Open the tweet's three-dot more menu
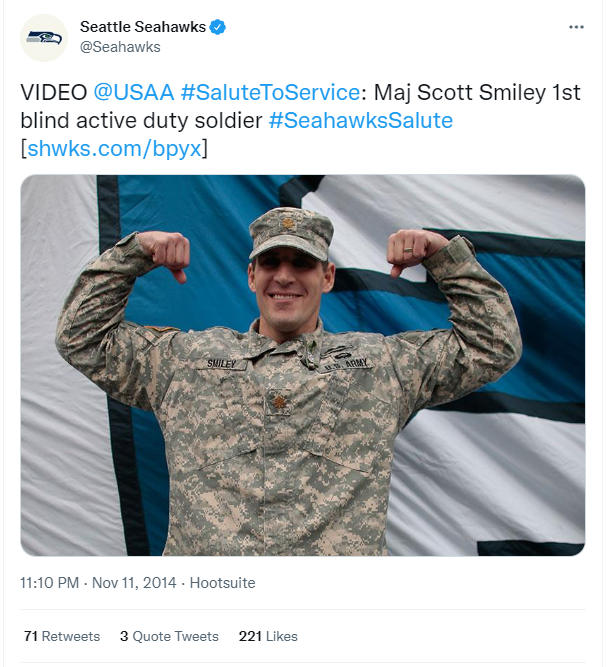The image size is (607, 667). click(x=575, y=27)
